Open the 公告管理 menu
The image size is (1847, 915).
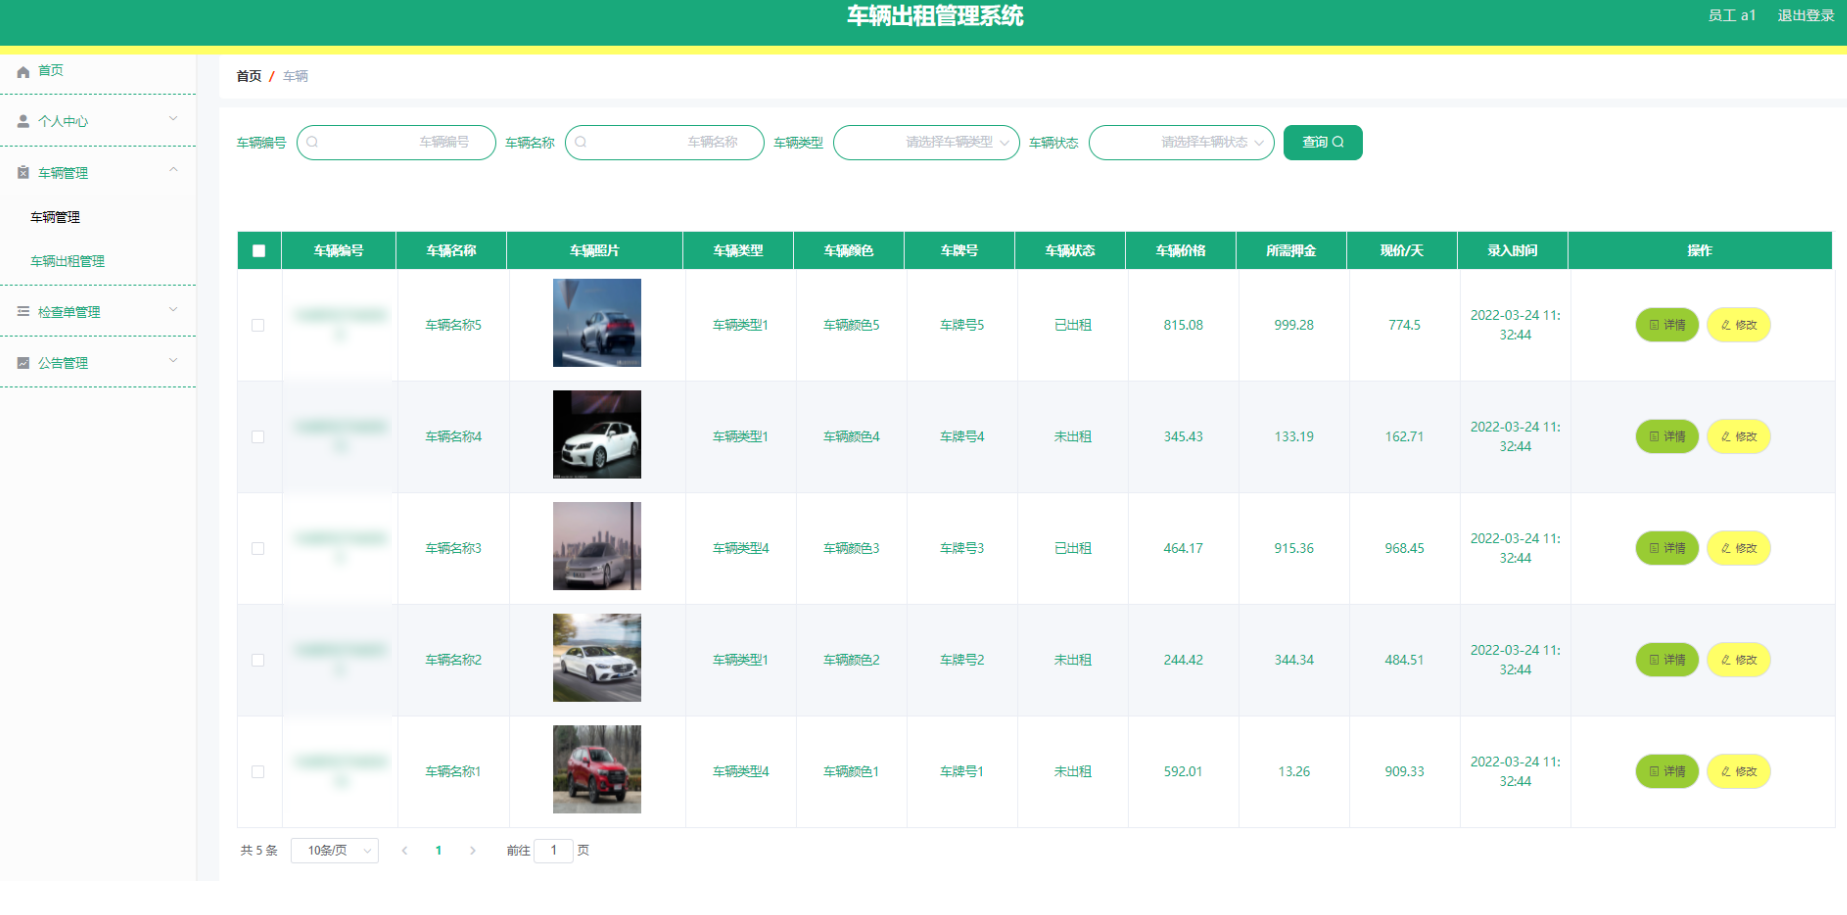coord(98,363)
